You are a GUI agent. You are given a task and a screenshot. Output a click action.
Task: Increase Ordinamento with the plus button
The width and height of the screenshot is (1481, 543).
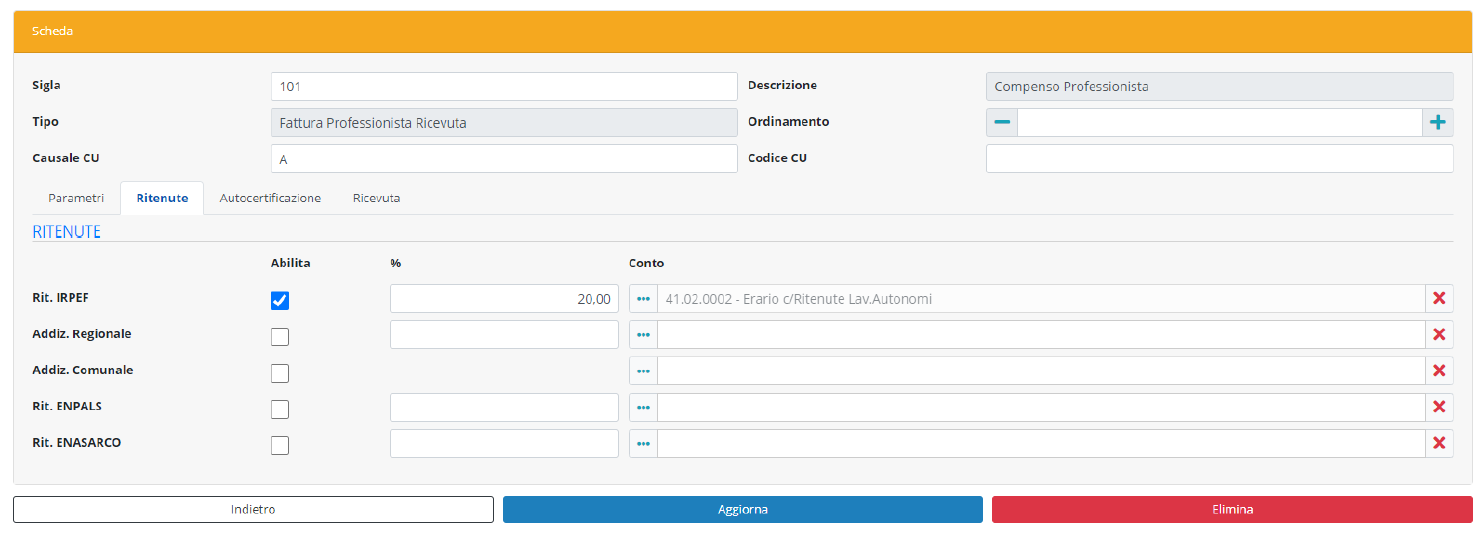pyautogui.click(x=1437, y=122)
